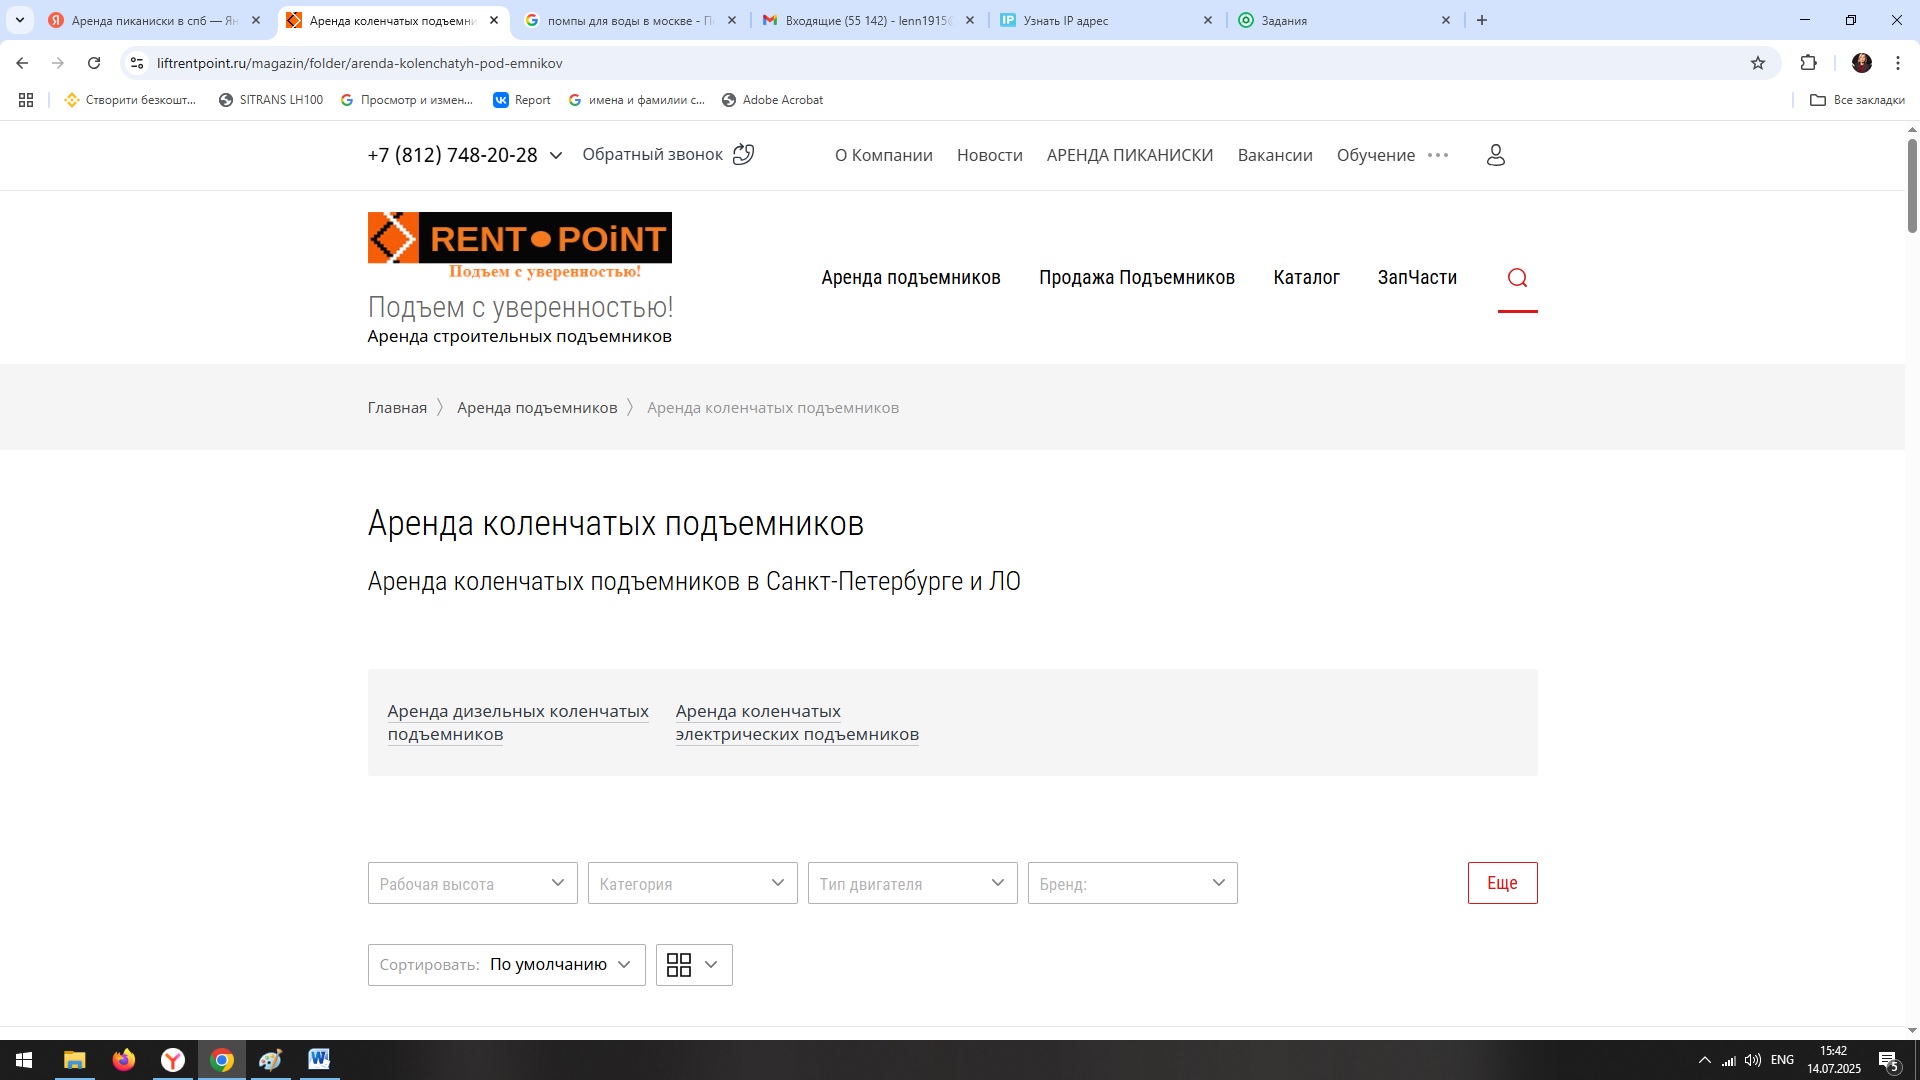Open the Бренд filter dropdown
This screenshot has width=1920, height=1080.
[1133, 883]
